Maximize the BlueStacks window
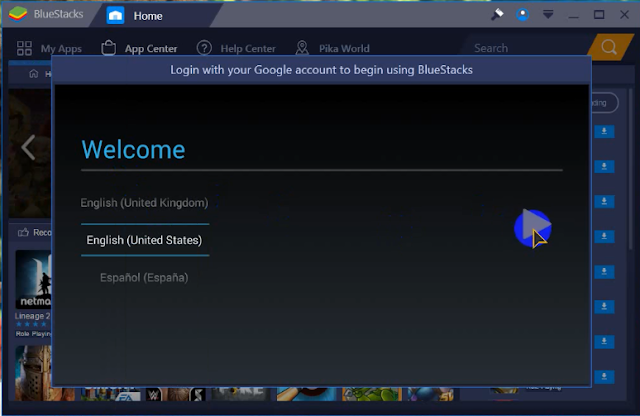Screen dimensions: 640x416 point(599,15)
